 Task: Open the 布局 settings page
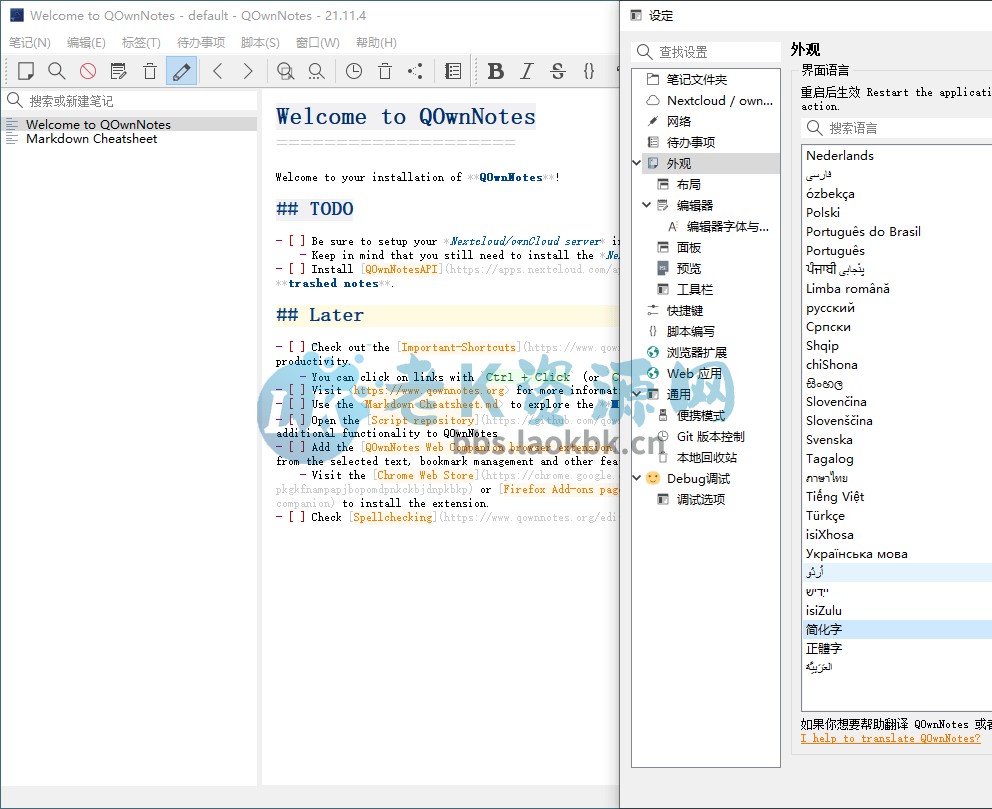coord(688,184)
